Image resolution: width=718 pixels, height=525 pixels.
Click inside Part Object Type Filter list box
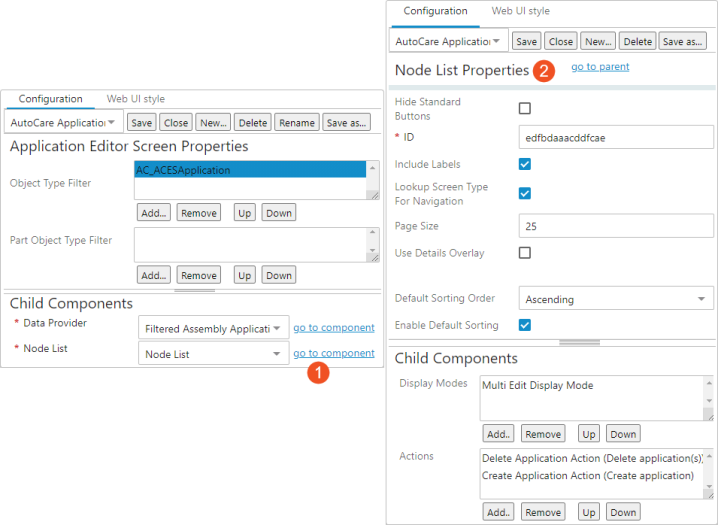tap(250, 245)
